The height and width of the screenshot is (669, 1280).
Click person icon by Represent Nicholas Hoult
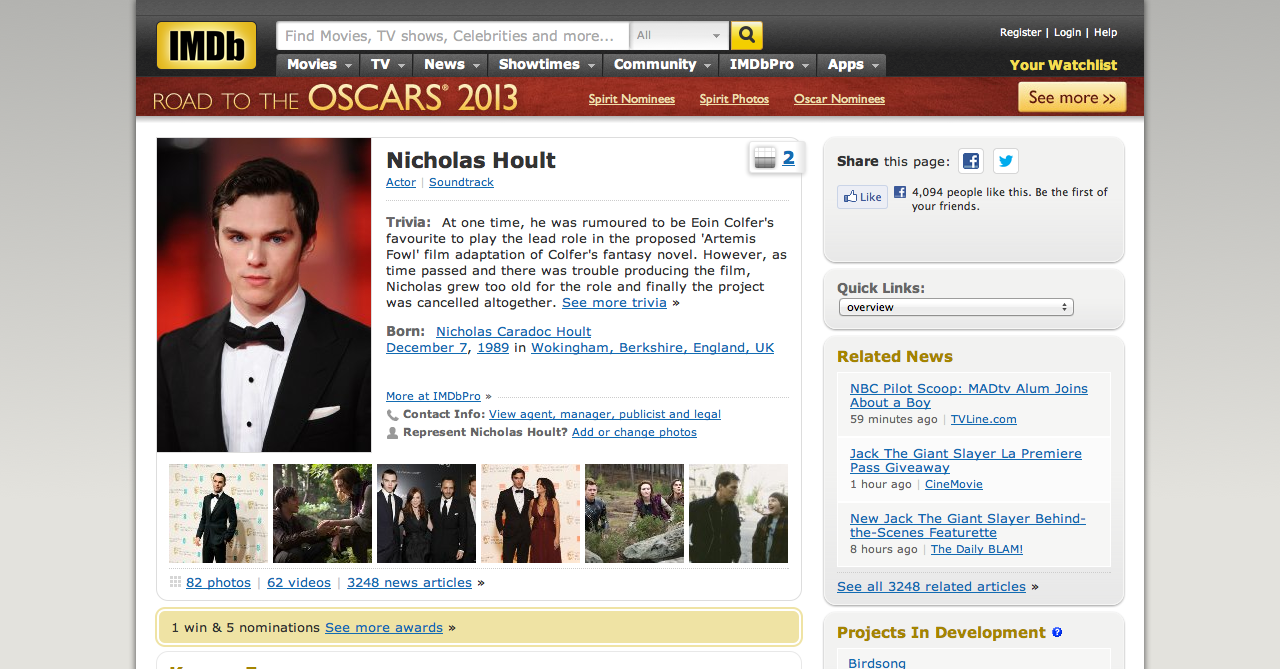(x=392, y=432)
